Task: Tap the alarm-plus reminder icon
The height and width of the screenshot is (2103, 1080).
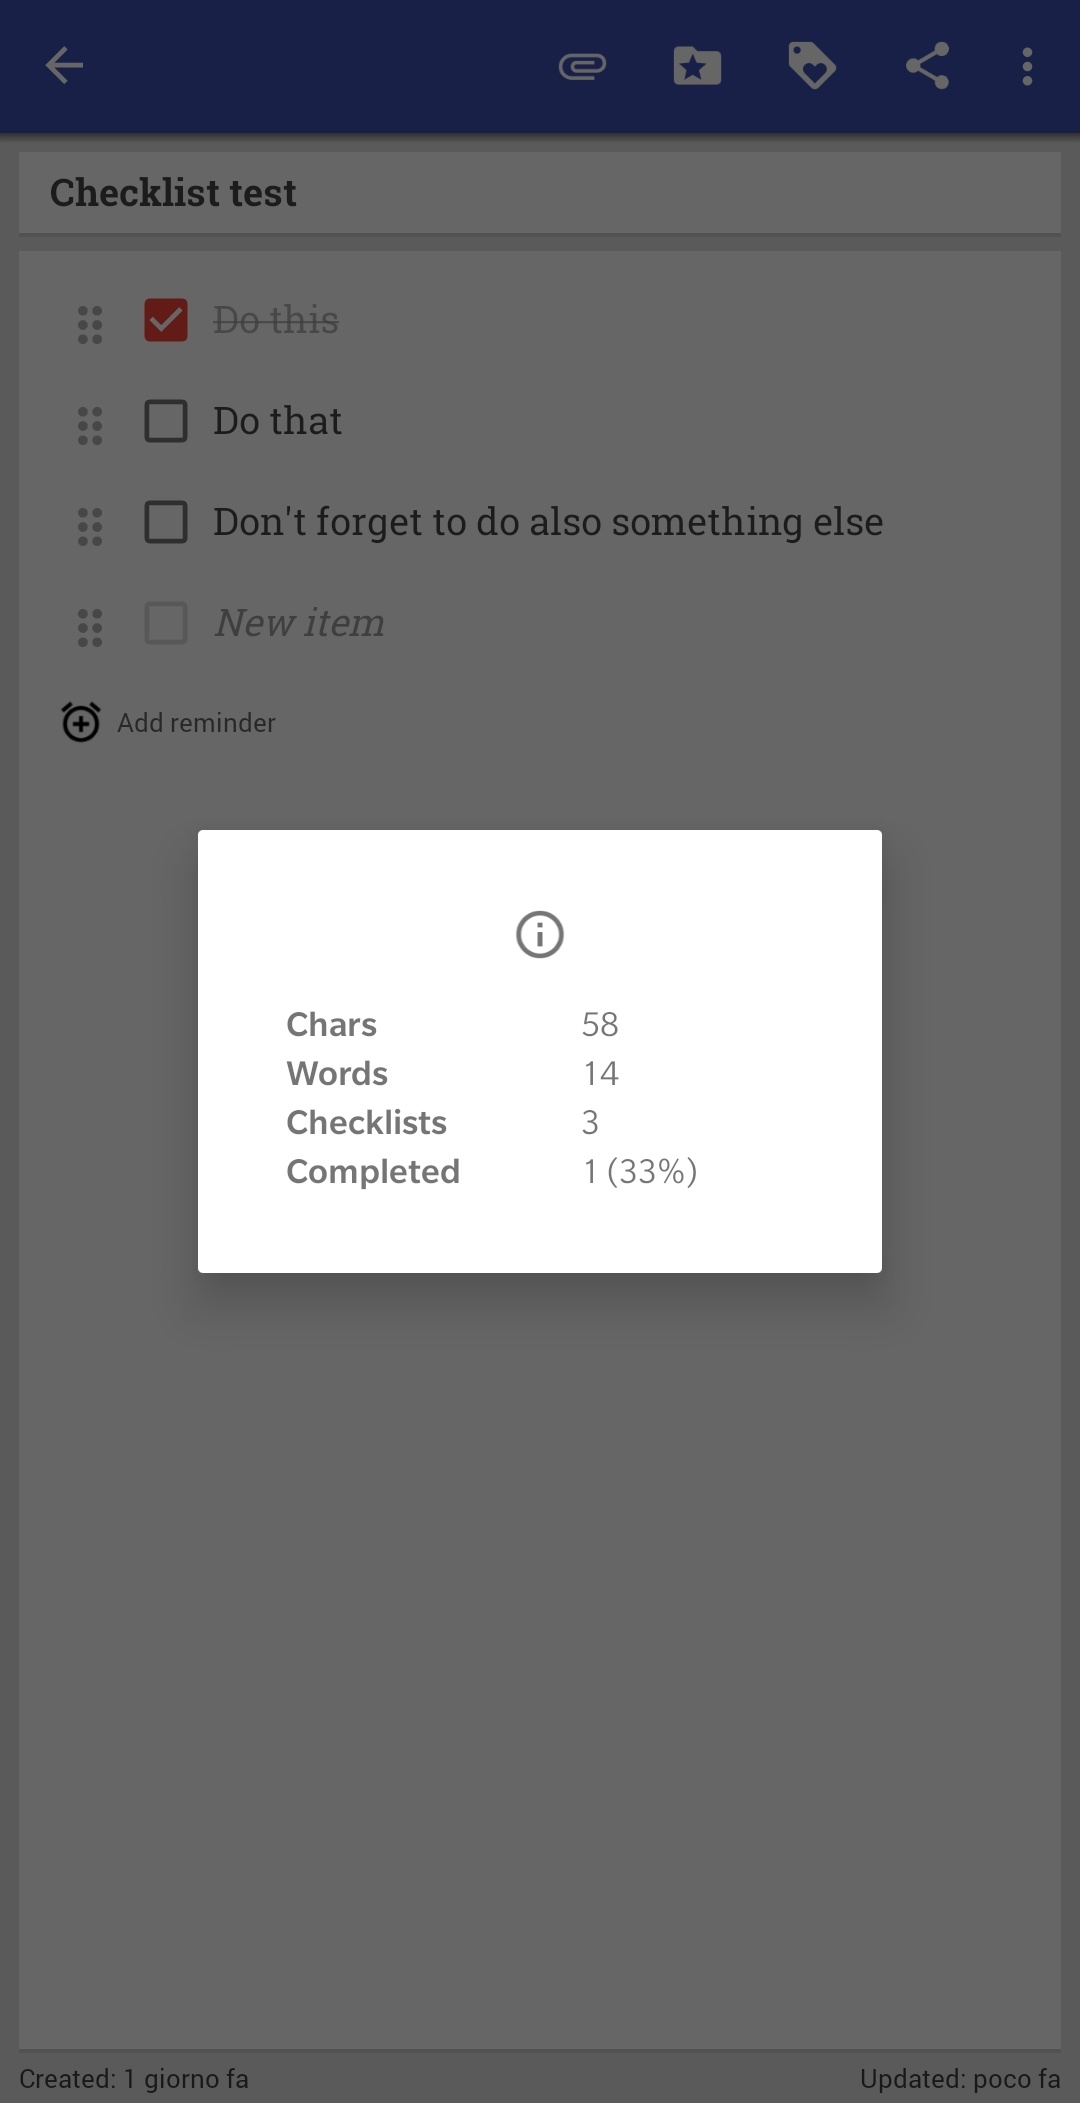Action: [80, 722]
